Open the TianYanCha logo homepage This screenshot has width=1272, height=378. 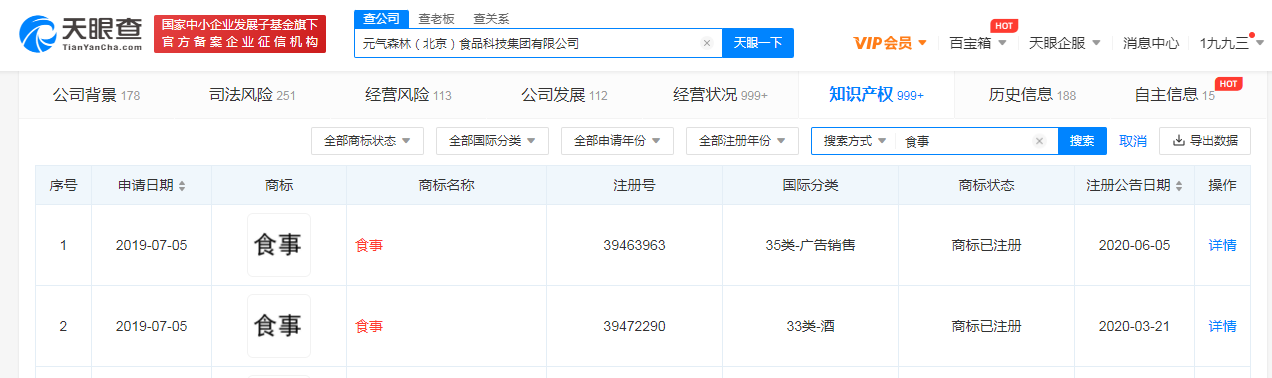[81, 33]
